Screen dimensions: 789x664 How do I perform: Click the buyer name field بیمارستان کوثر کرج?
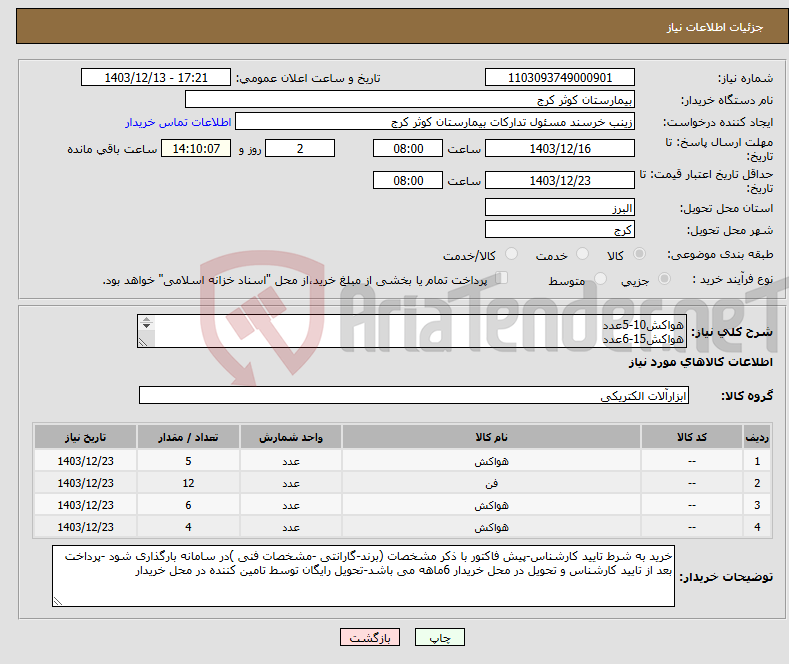pos(410,100)
